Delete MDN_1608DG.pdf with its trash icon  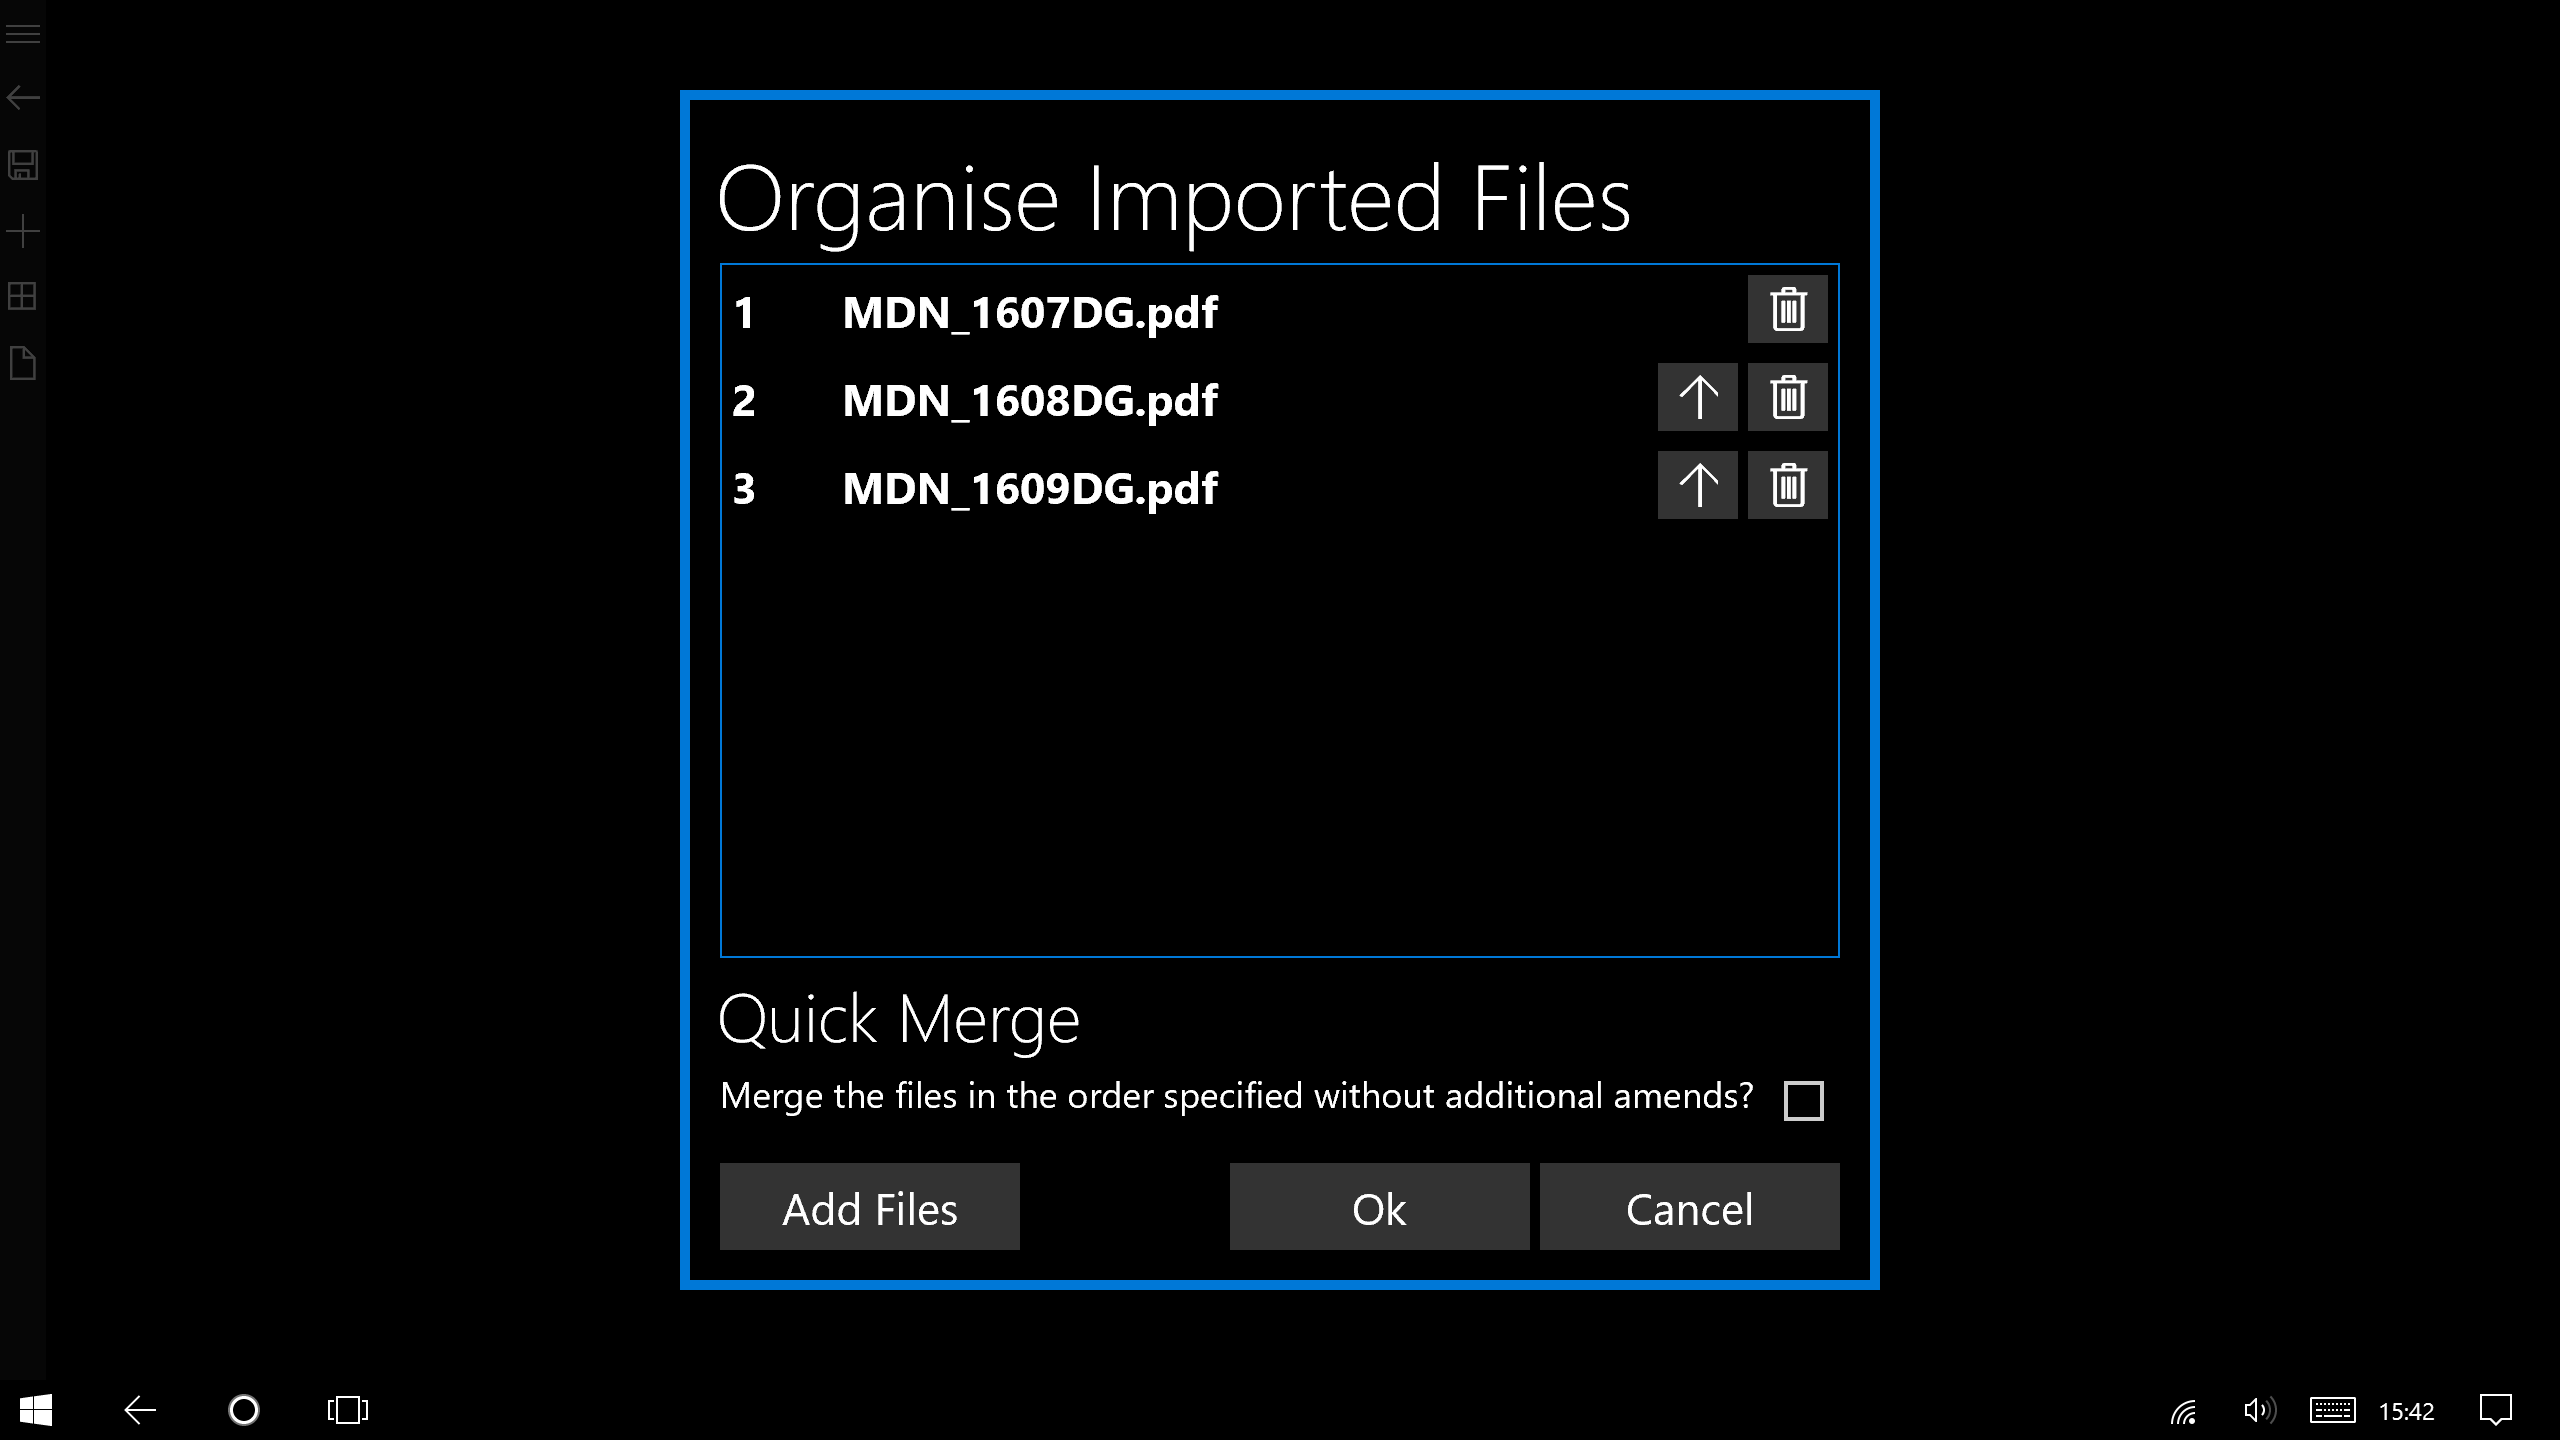pos(1787,397)
